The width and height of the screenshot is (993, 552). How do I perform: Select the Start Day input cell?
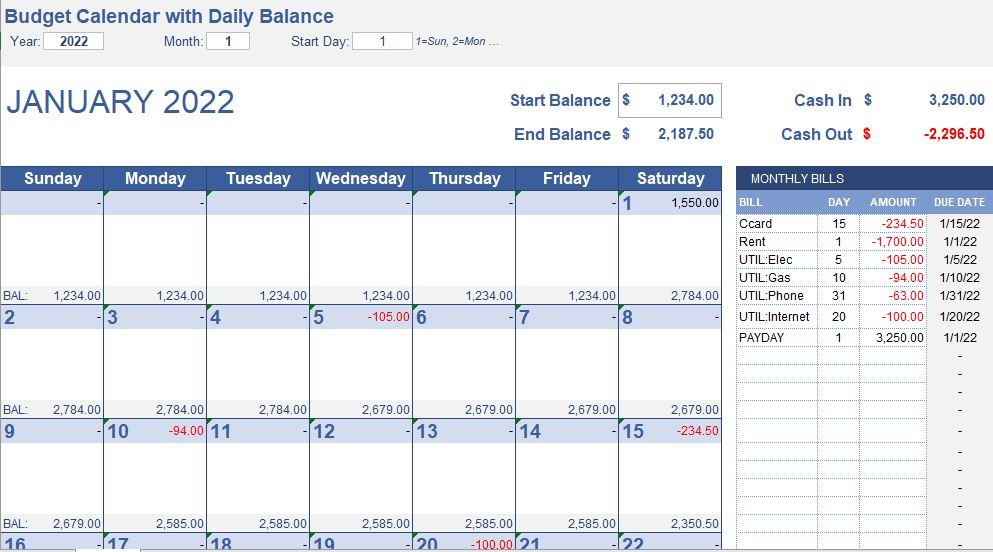tap(383, 41)
